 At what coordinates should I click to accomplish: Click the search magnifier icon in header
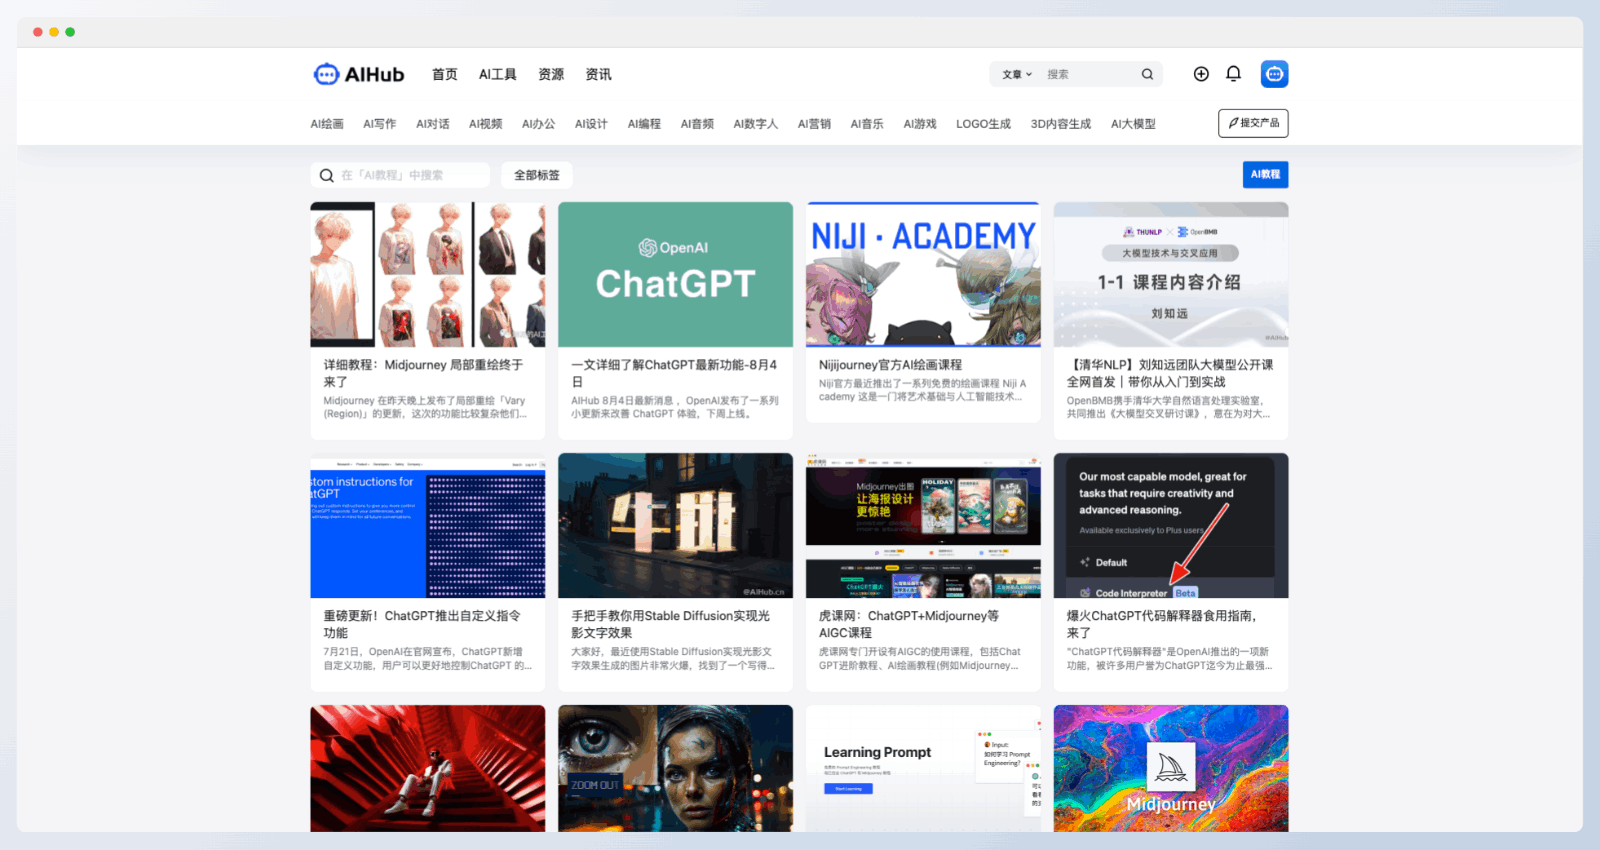coord(1147,74)
